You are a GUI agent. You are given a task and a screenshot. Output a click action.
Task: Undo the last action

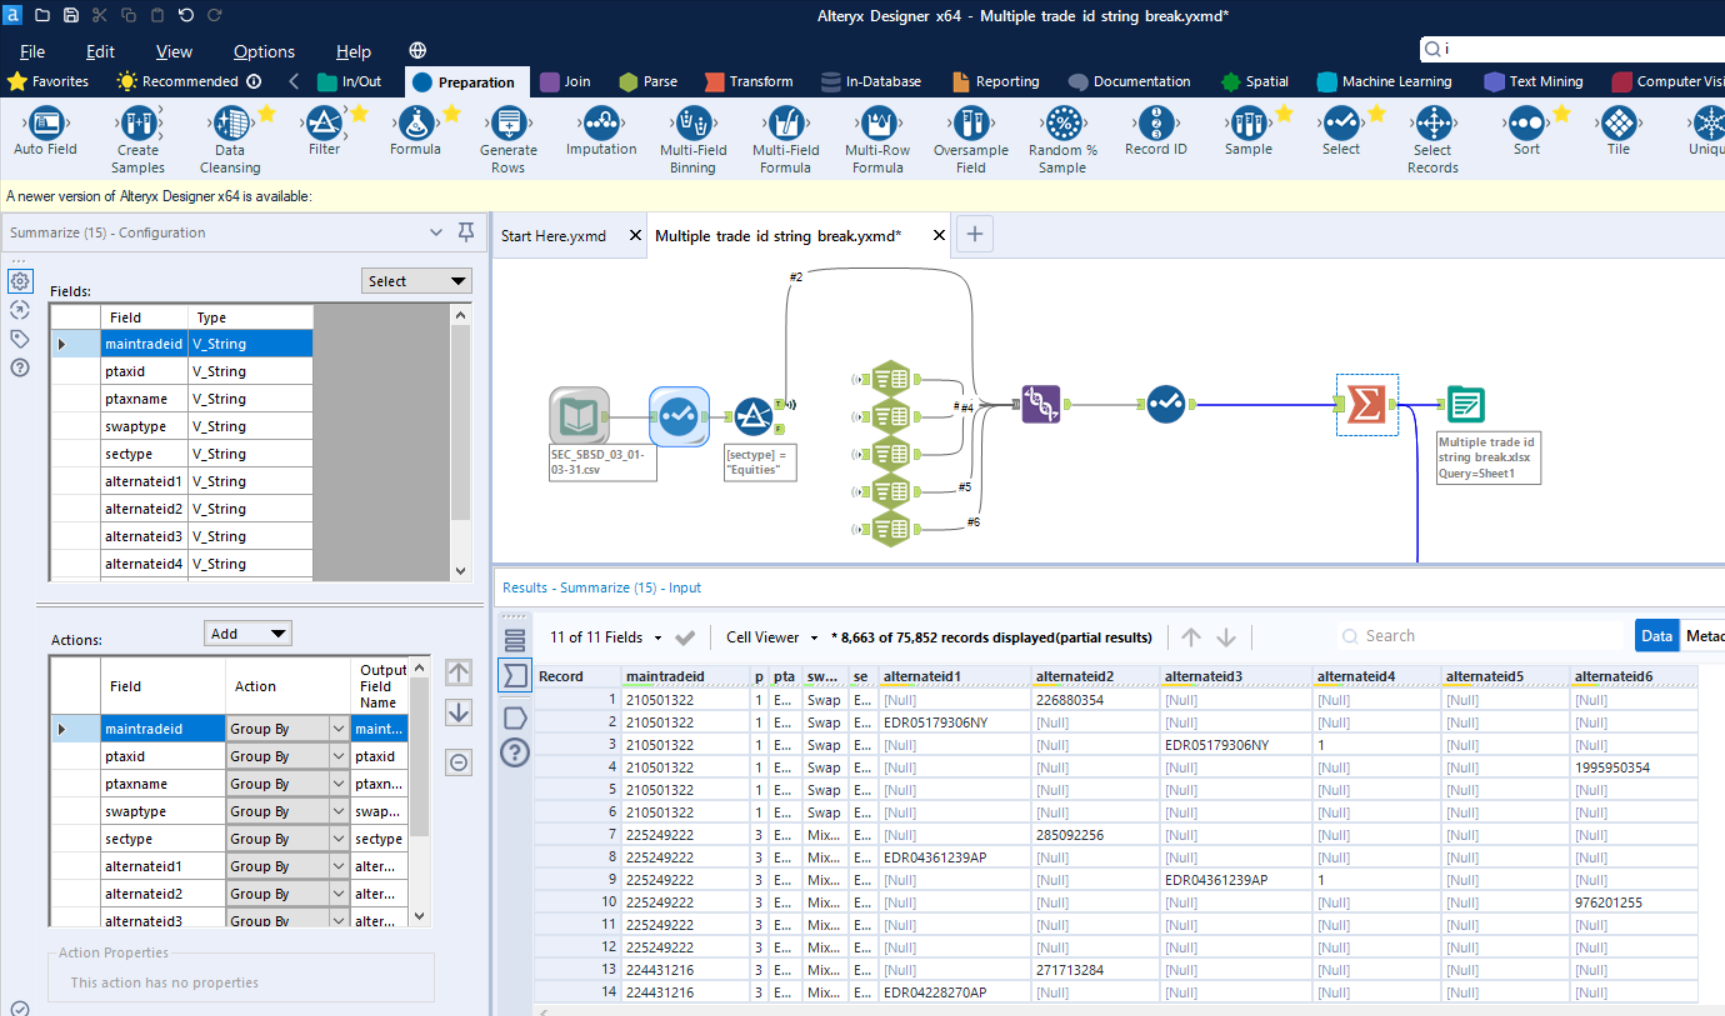click(186, 15)
